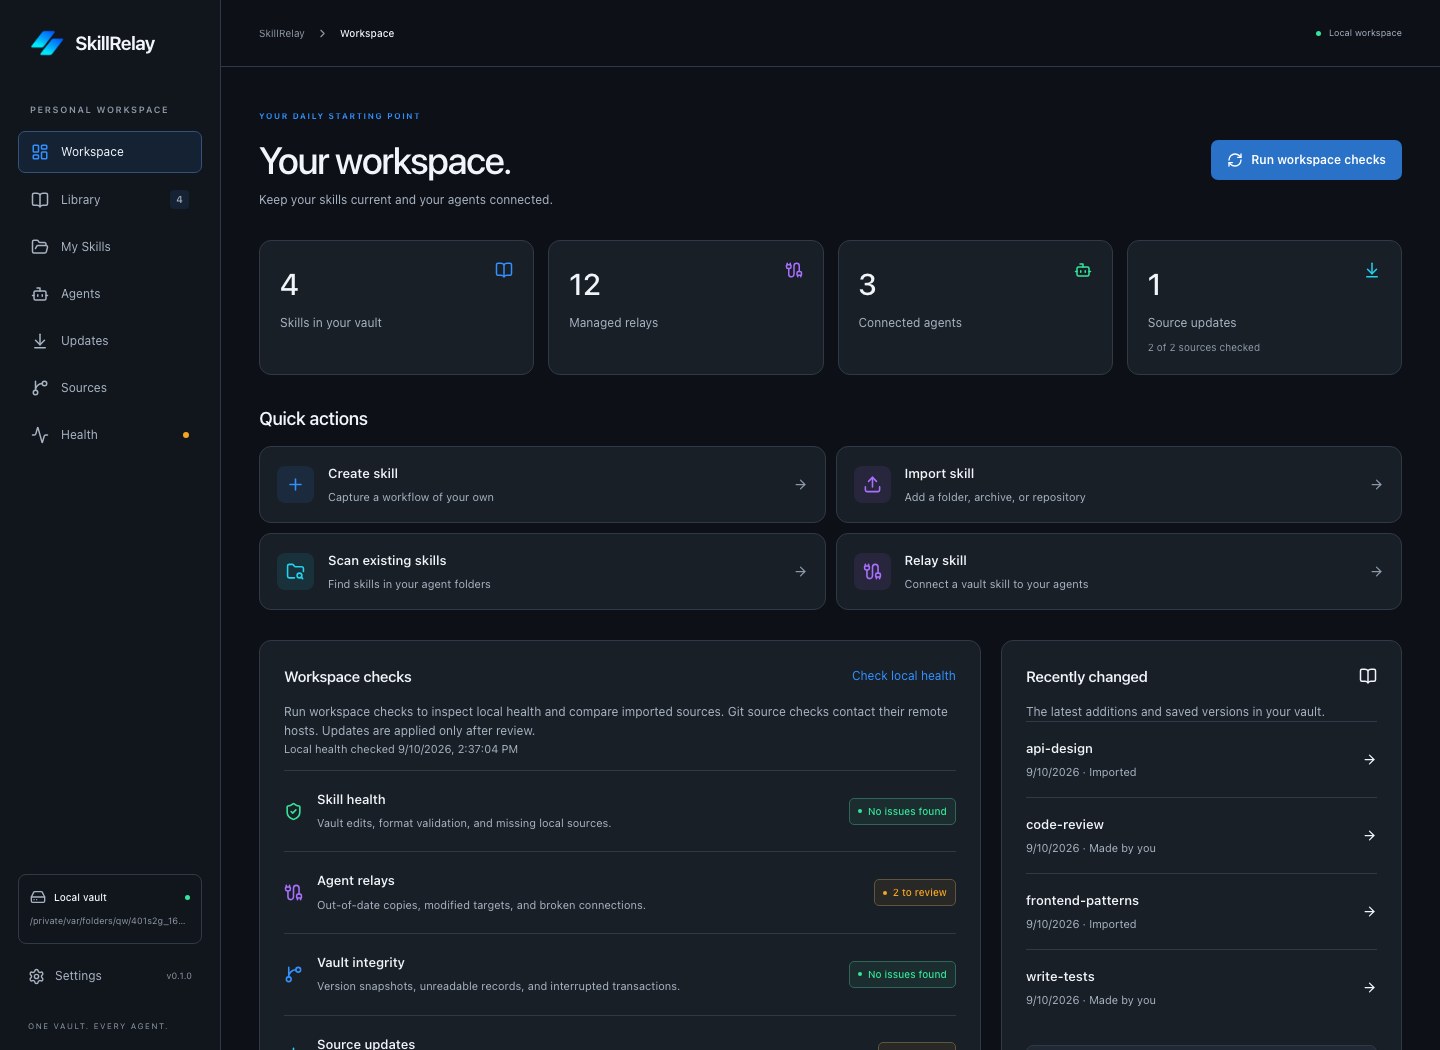Go to the Library section
Viewport: 1440px width, 1050px height.
(110, 200)
